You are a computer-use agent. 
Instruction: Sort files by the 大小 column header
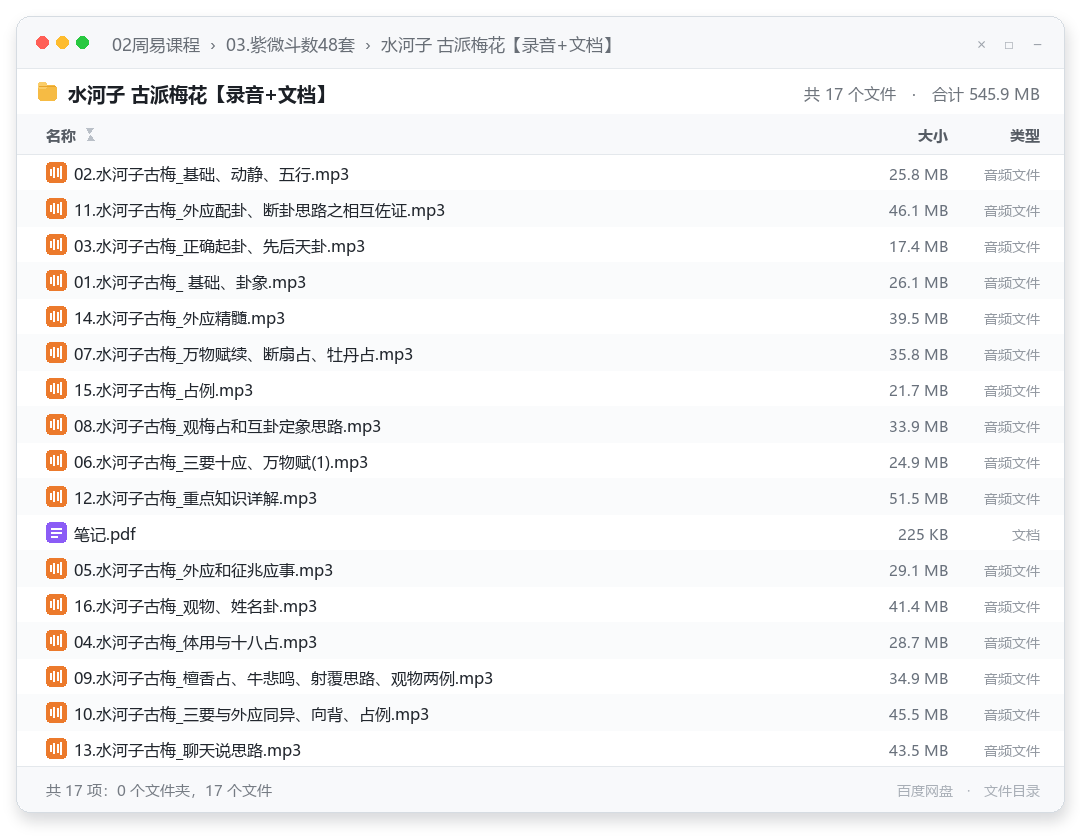pyautogui.click(x=933, y=136)
